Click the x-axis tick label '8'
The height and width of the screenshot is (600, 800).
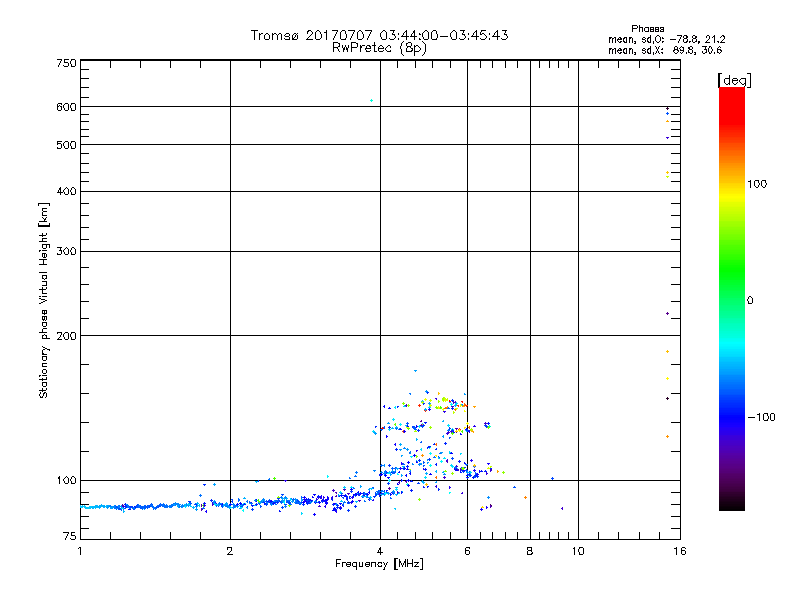click(530, 551)
